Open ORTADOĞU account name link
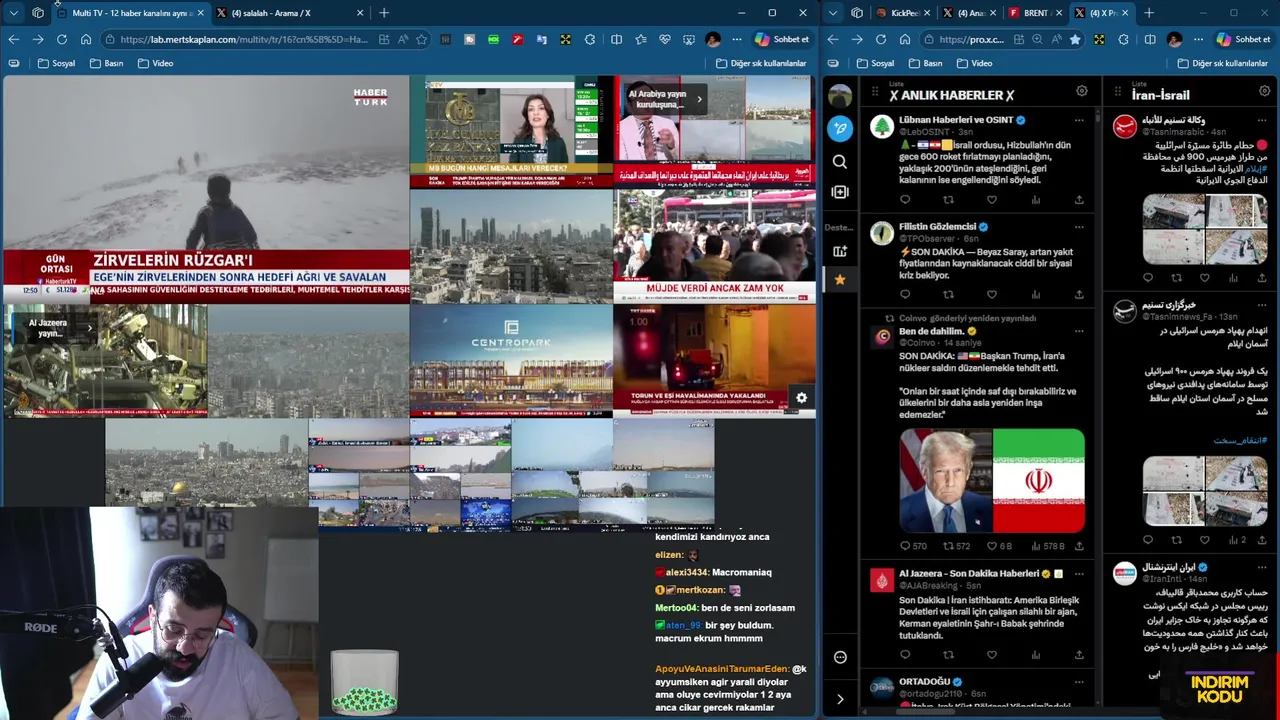Viewport: 1280px width, 720px height. click(x=924, y=681)
